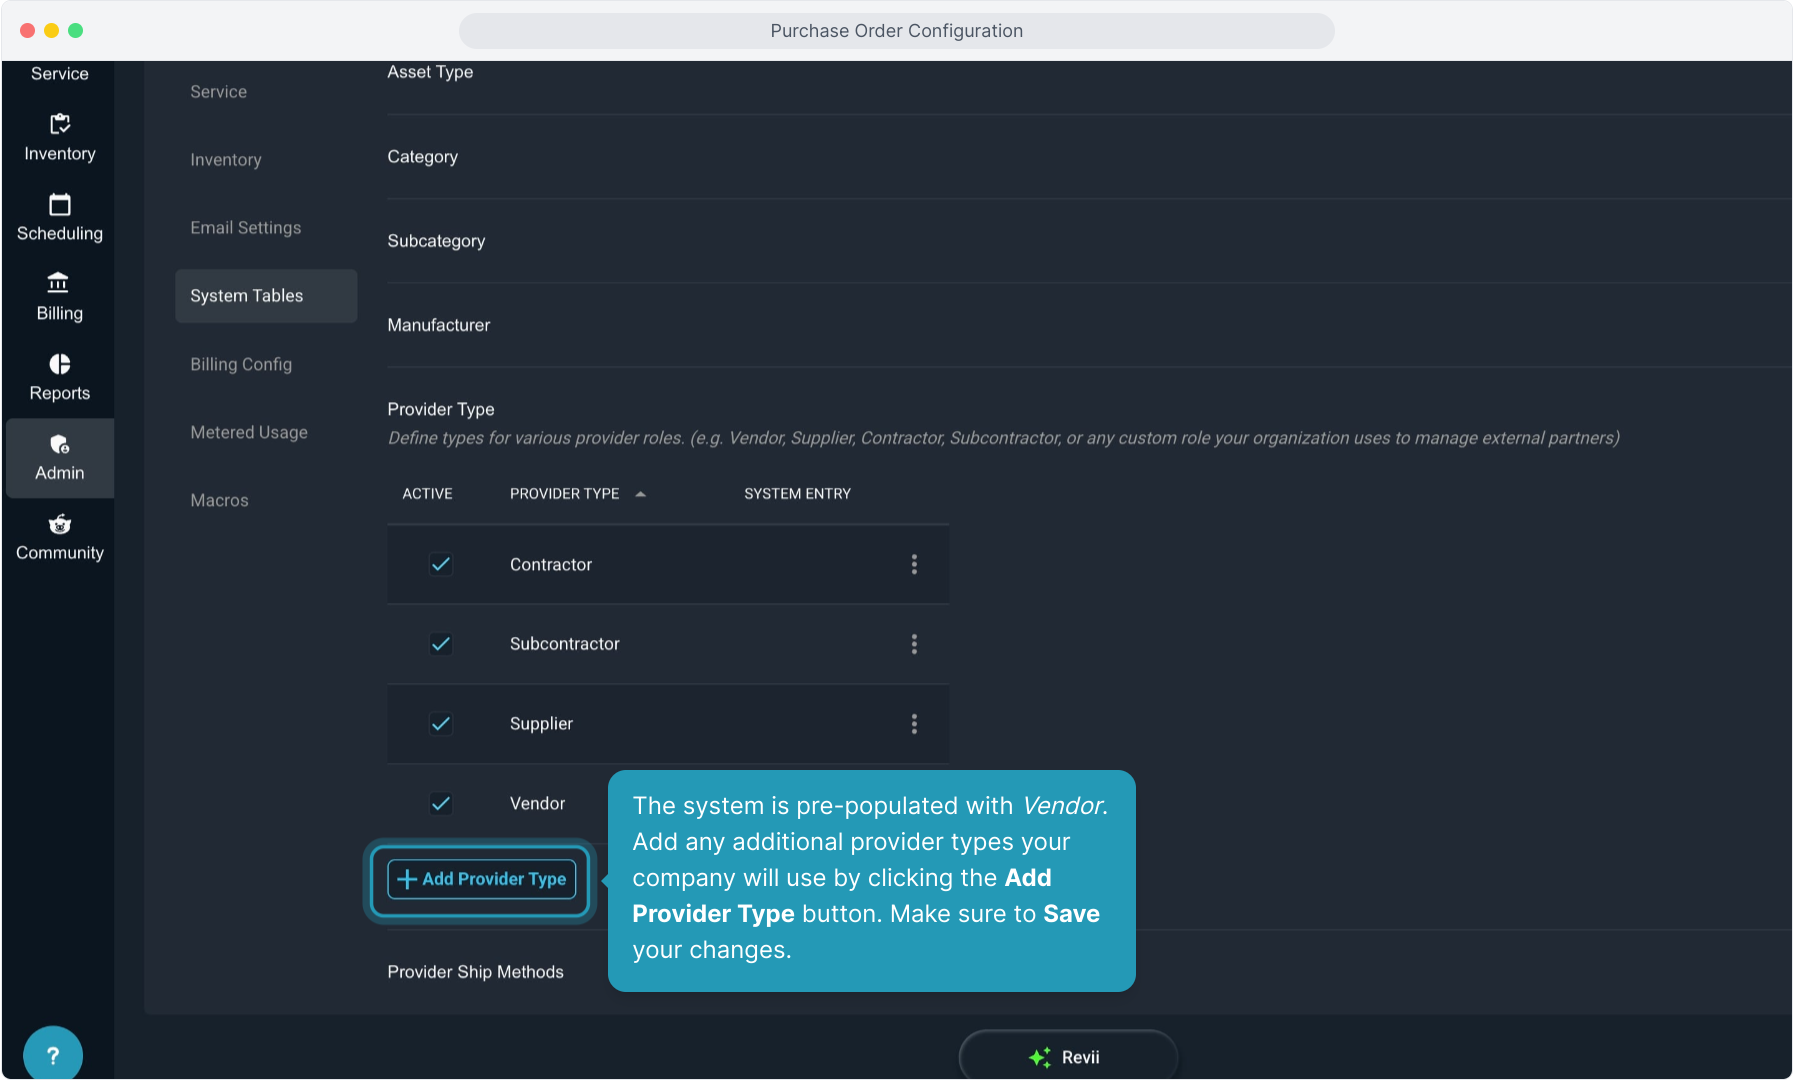Viewport: 1794px width, 1080px height.
Task: Disable the Vendor active checkbox
Action: pyautogui.click(x=441, y=804)
